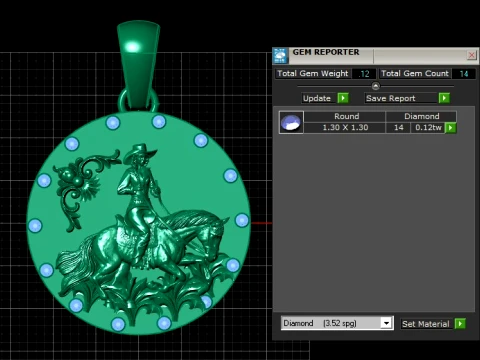
Task: Click the 'Diamond' material cell in gem row
Action: (421, 116)
